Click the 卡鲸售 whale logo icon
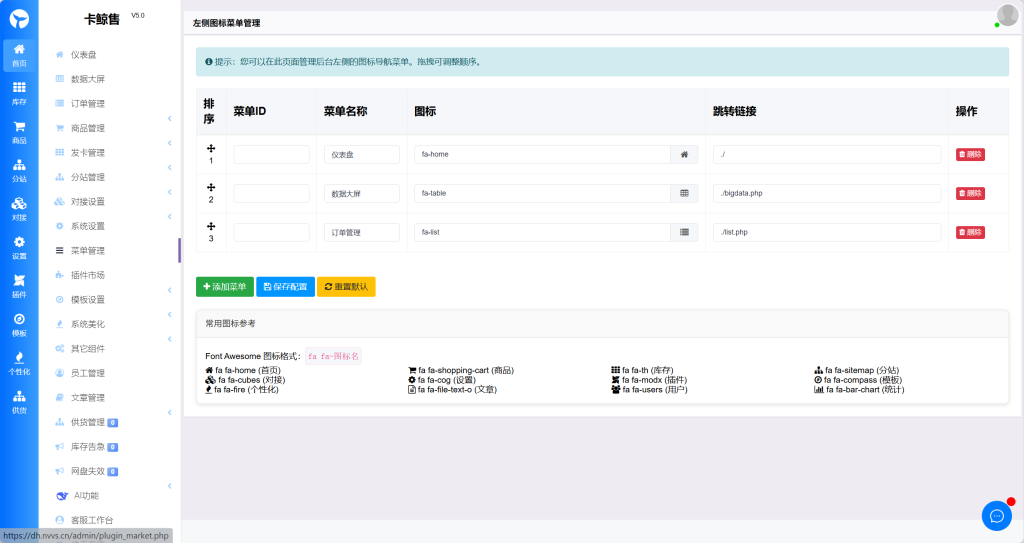The height and width of the screenshot is (543, 1024). pos(19,19)
